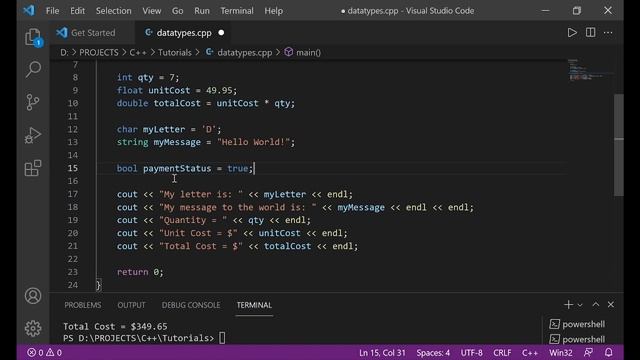The width and height of the screenshot is (640, 360).
Task: Click line number 15 in the gutter
Action: pyautogui.click(x=73, y=168)
